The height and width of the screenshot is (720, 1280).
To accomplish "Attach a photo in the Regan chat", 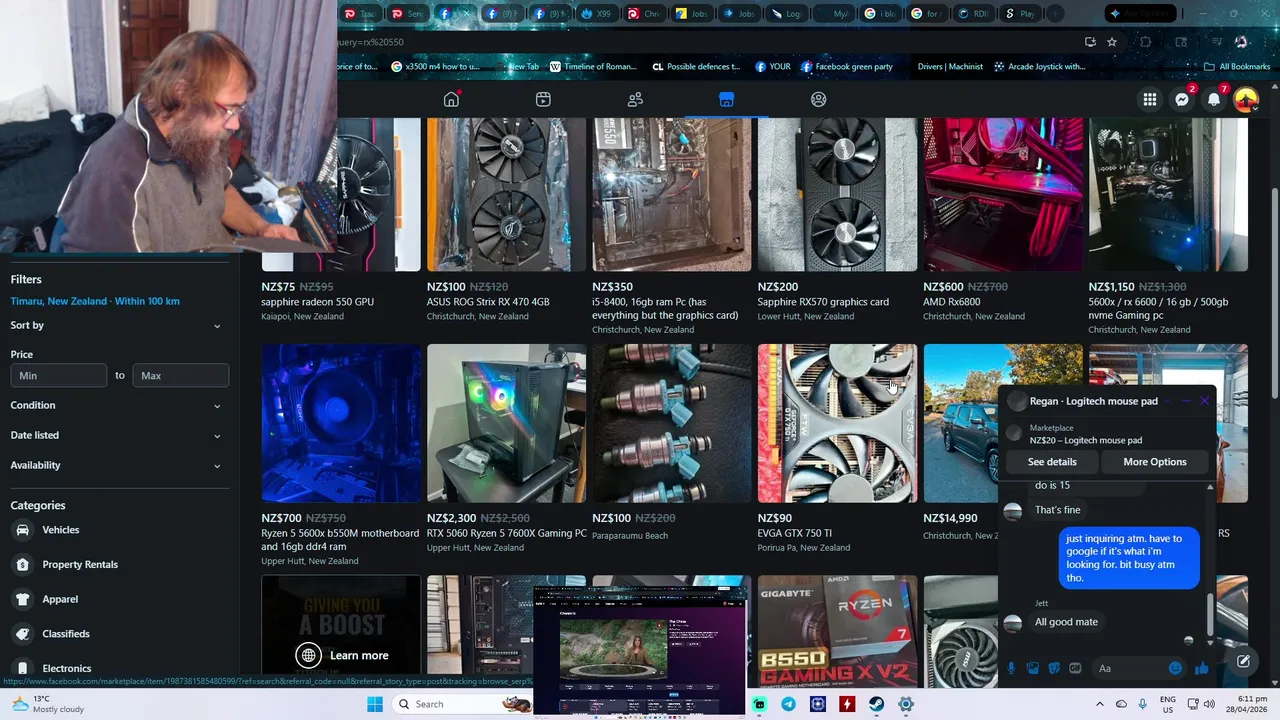I will click(x=1033, y=668).
